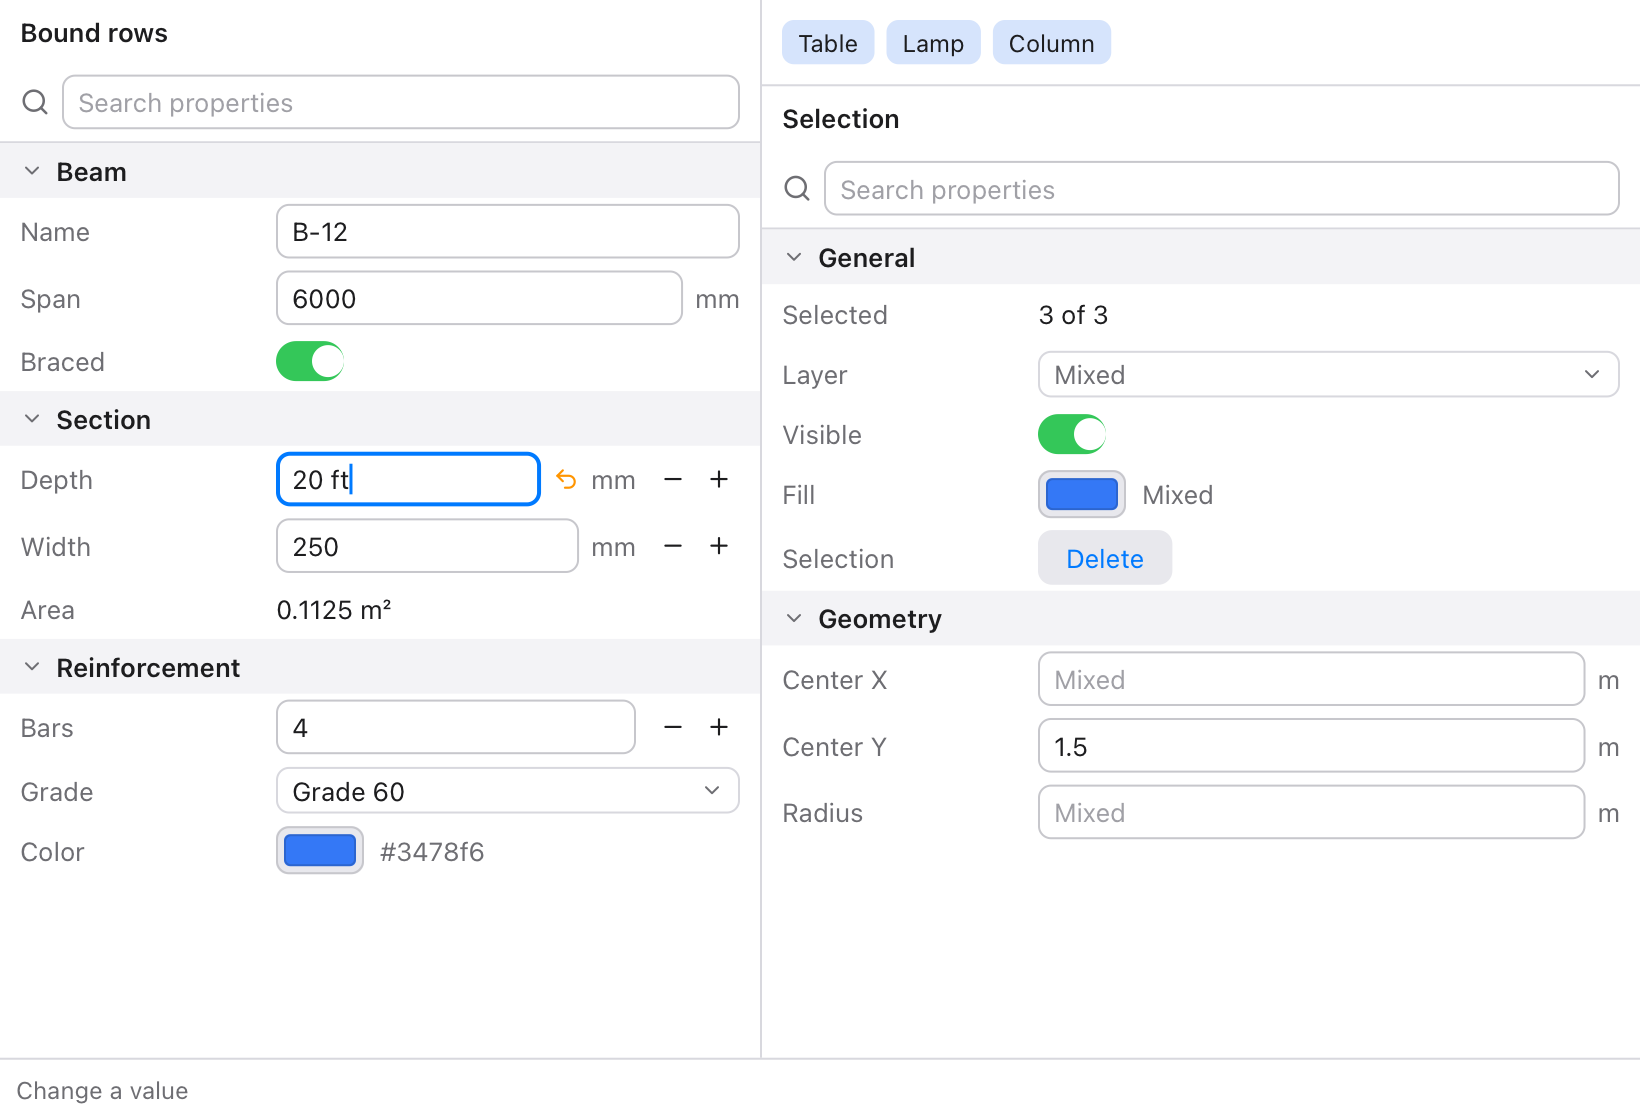
Task: Increase Bars count with plus stepper
Action: tap(719, 727)
